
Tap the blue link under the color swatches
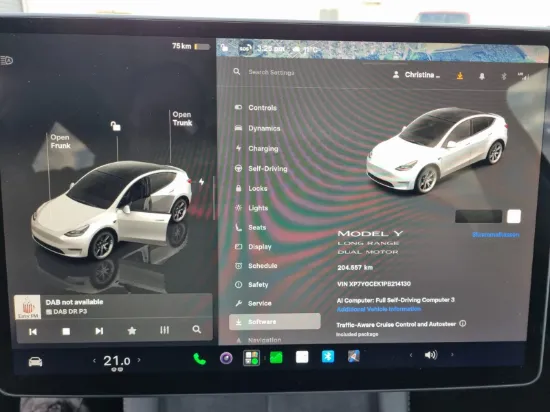[496, 235]
